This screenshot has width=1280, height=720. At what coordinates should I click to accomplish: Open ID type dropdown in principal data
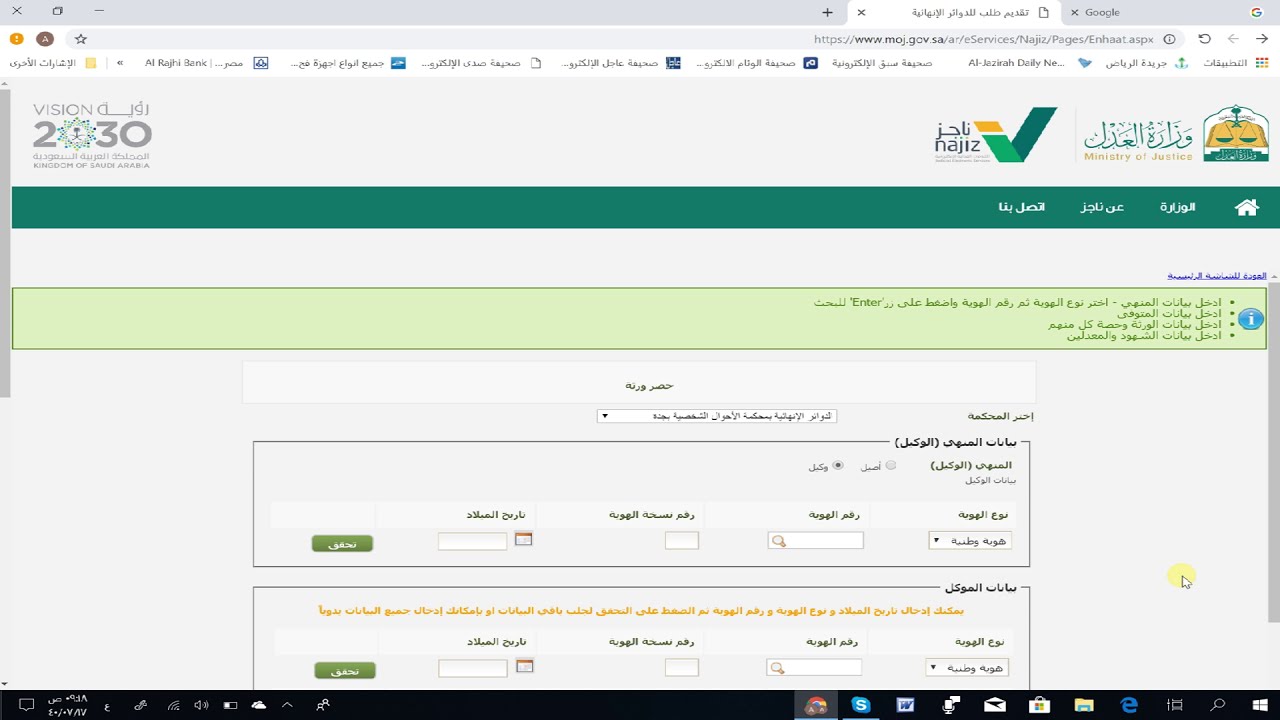pyautogui.click(x=967, y=668)
